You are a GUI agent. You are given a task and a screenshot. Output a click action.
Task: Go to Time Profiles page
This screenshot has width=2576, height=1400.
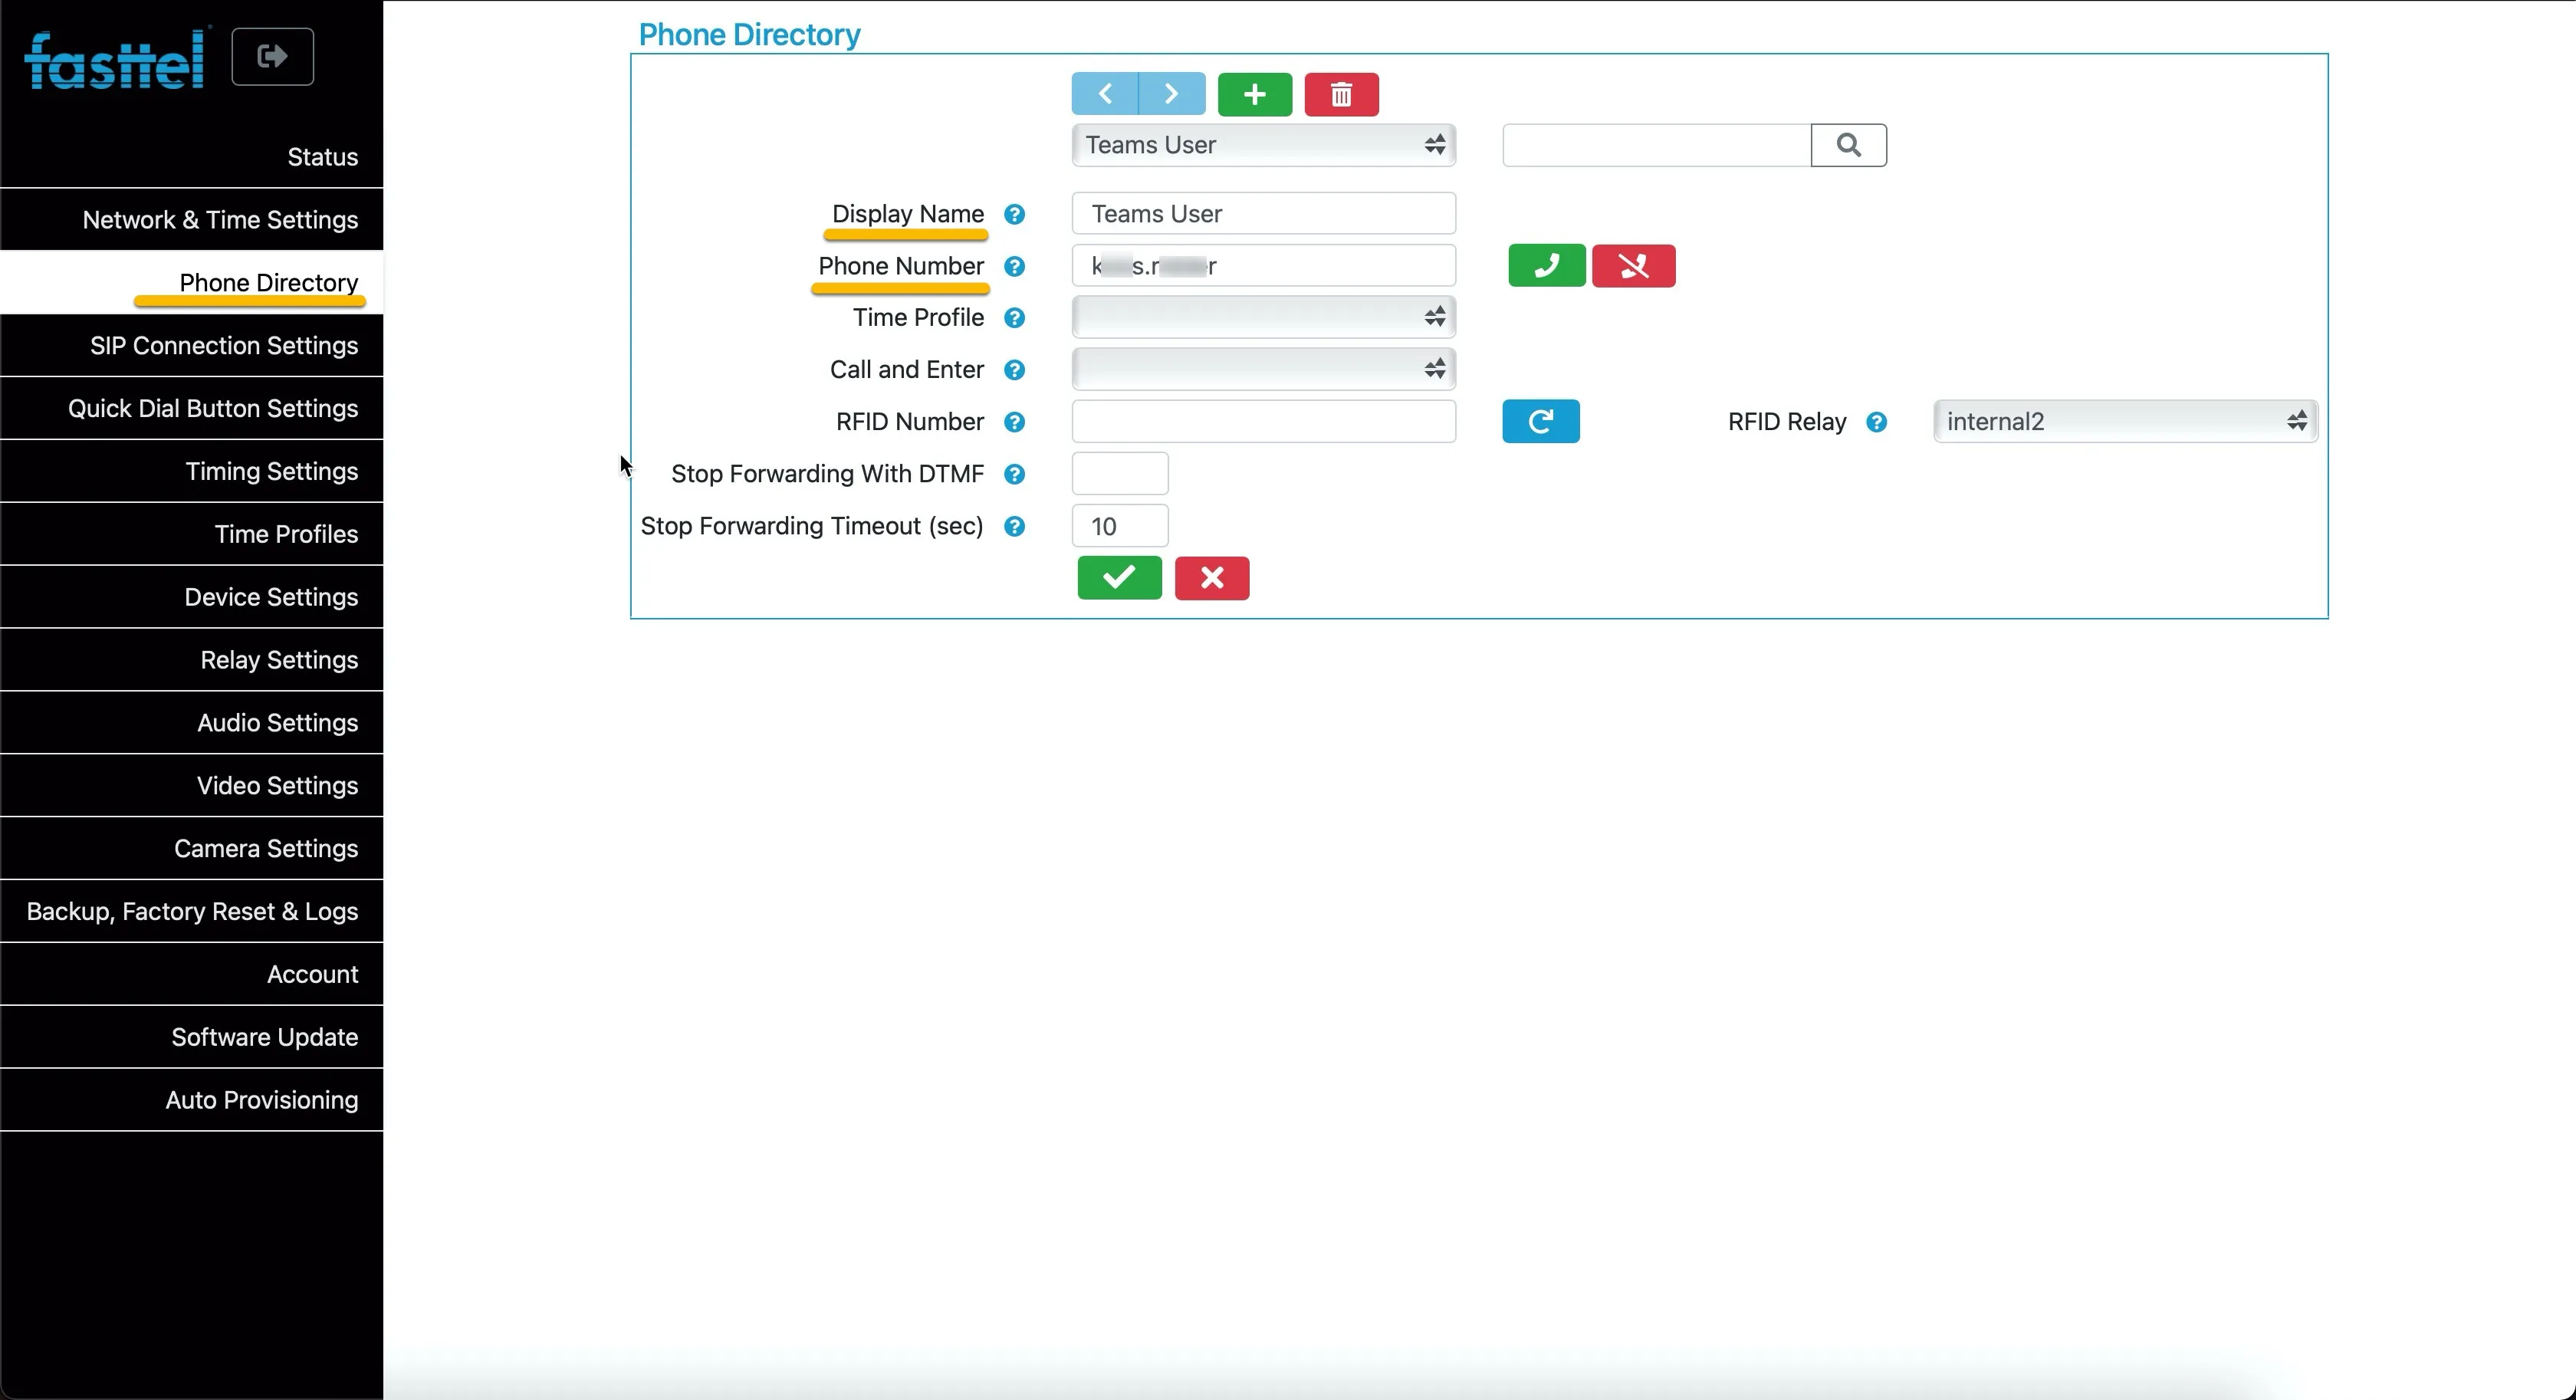(x=192, y=534)
